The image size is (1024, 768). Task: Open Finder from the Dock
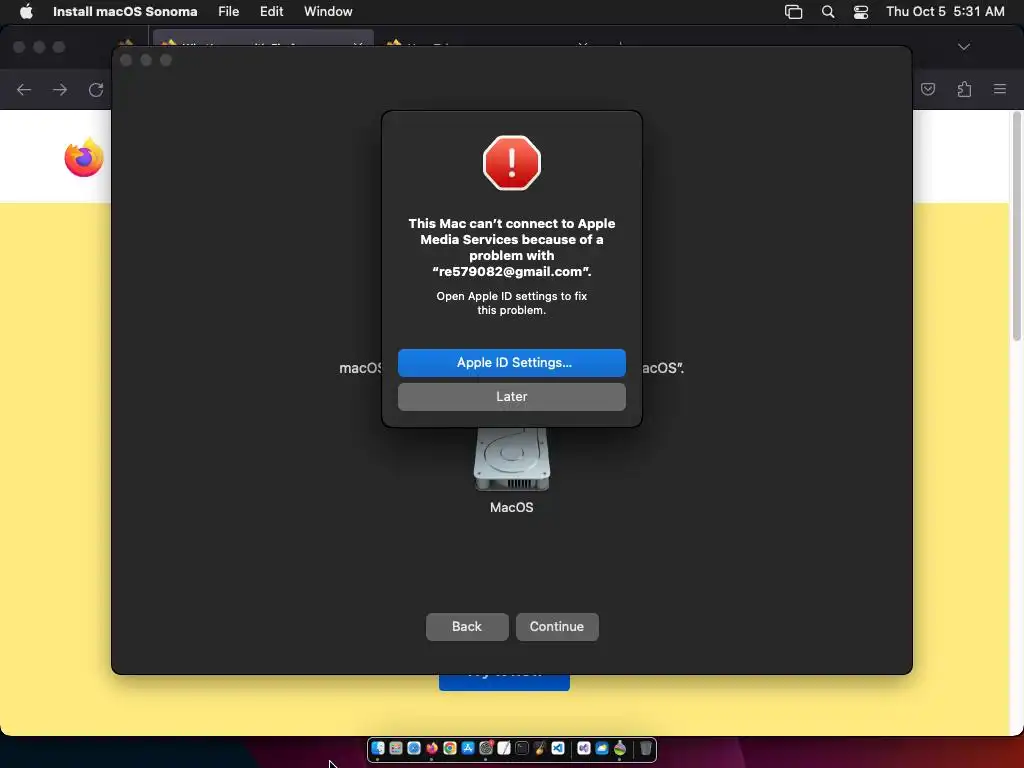(x=378, y=748)
